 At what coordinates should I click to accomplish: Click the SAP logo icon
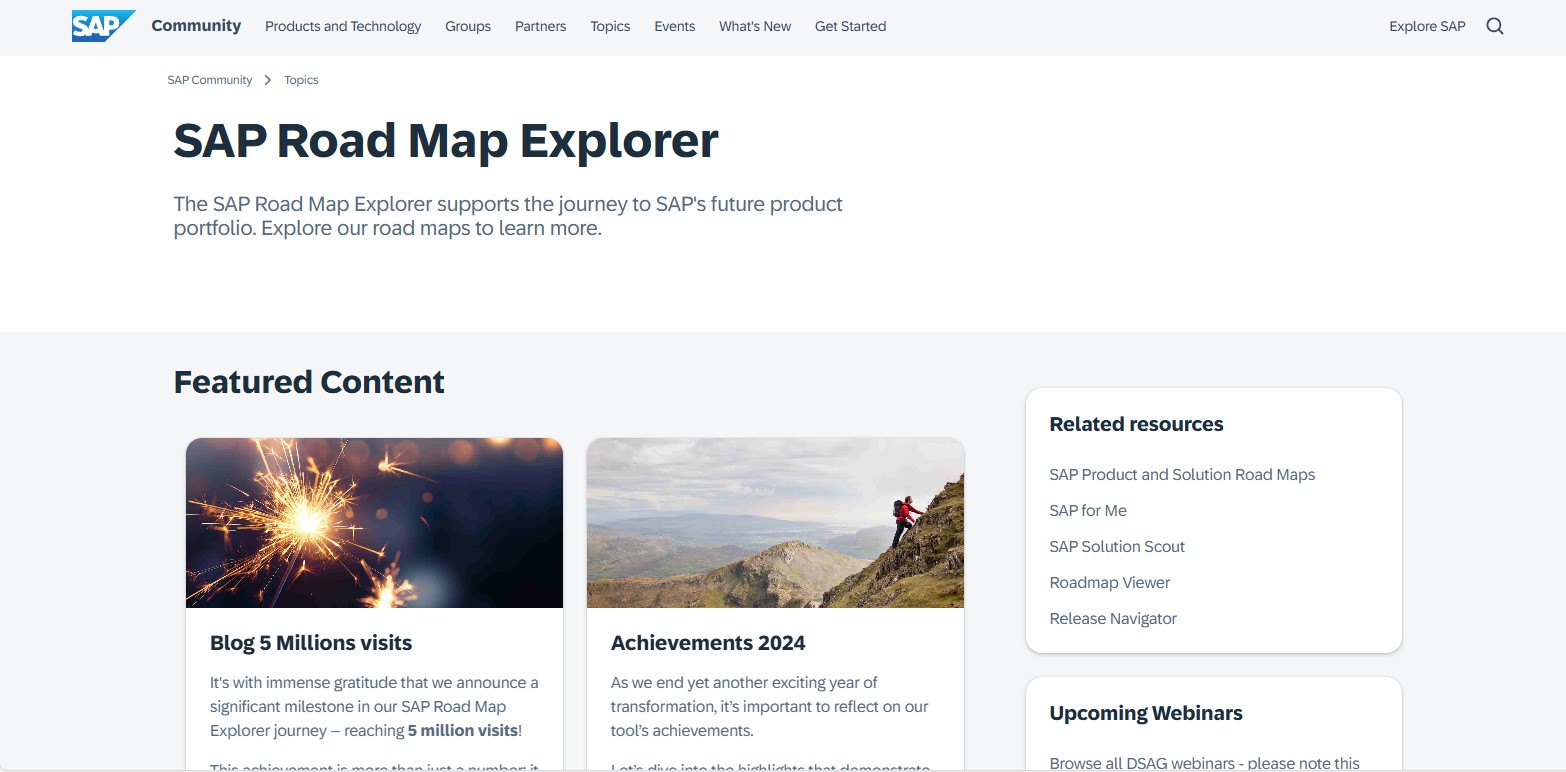[x=102, y=26]
